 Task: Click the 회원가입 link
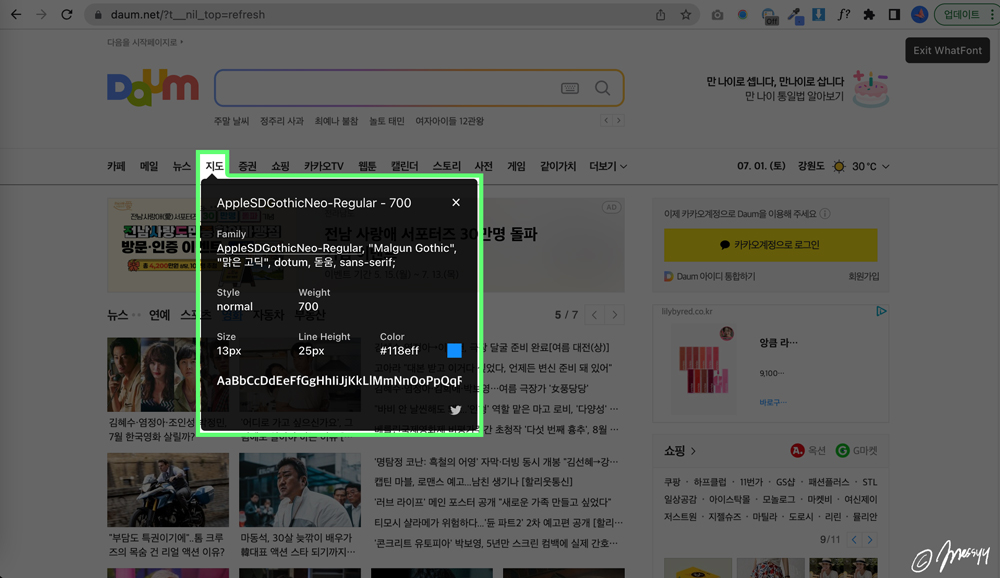[863, 276]
